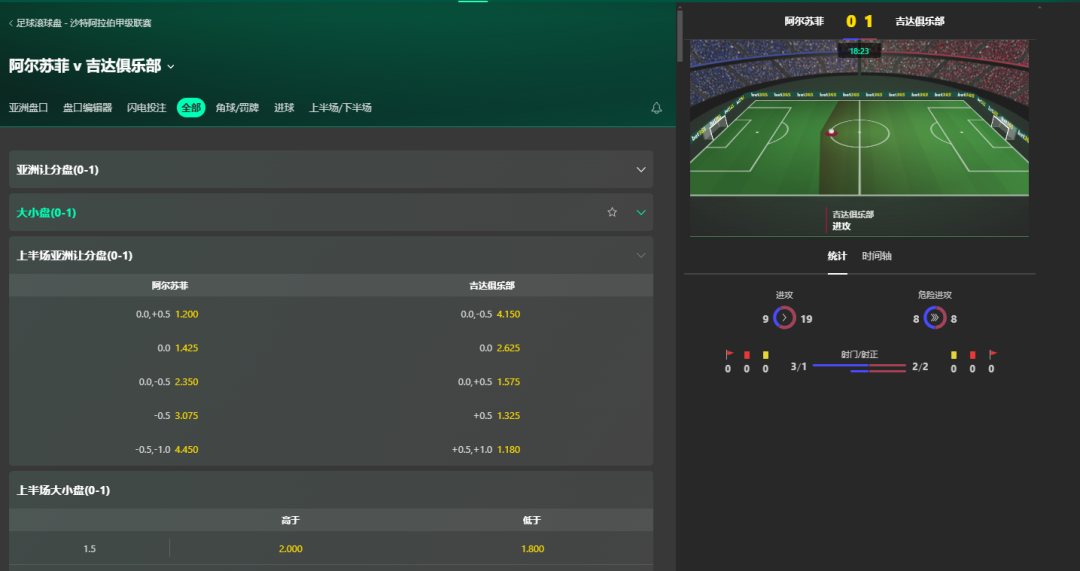This screenshot has width=1080, height=571.
Task: Expand the 亚洲让分盘(0-1) section
Action: [331, 169]
